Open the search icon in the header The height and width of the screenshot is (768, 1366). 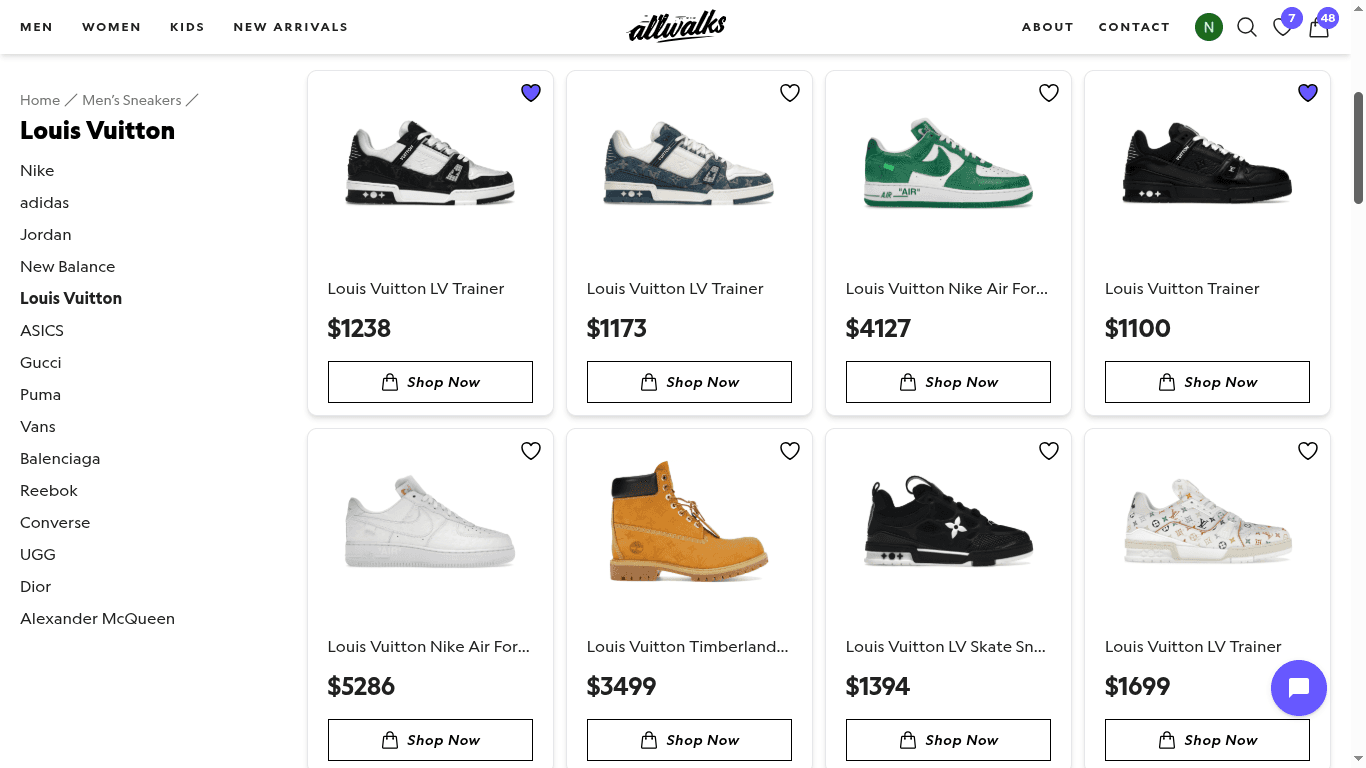click(x=1246, y=27)
